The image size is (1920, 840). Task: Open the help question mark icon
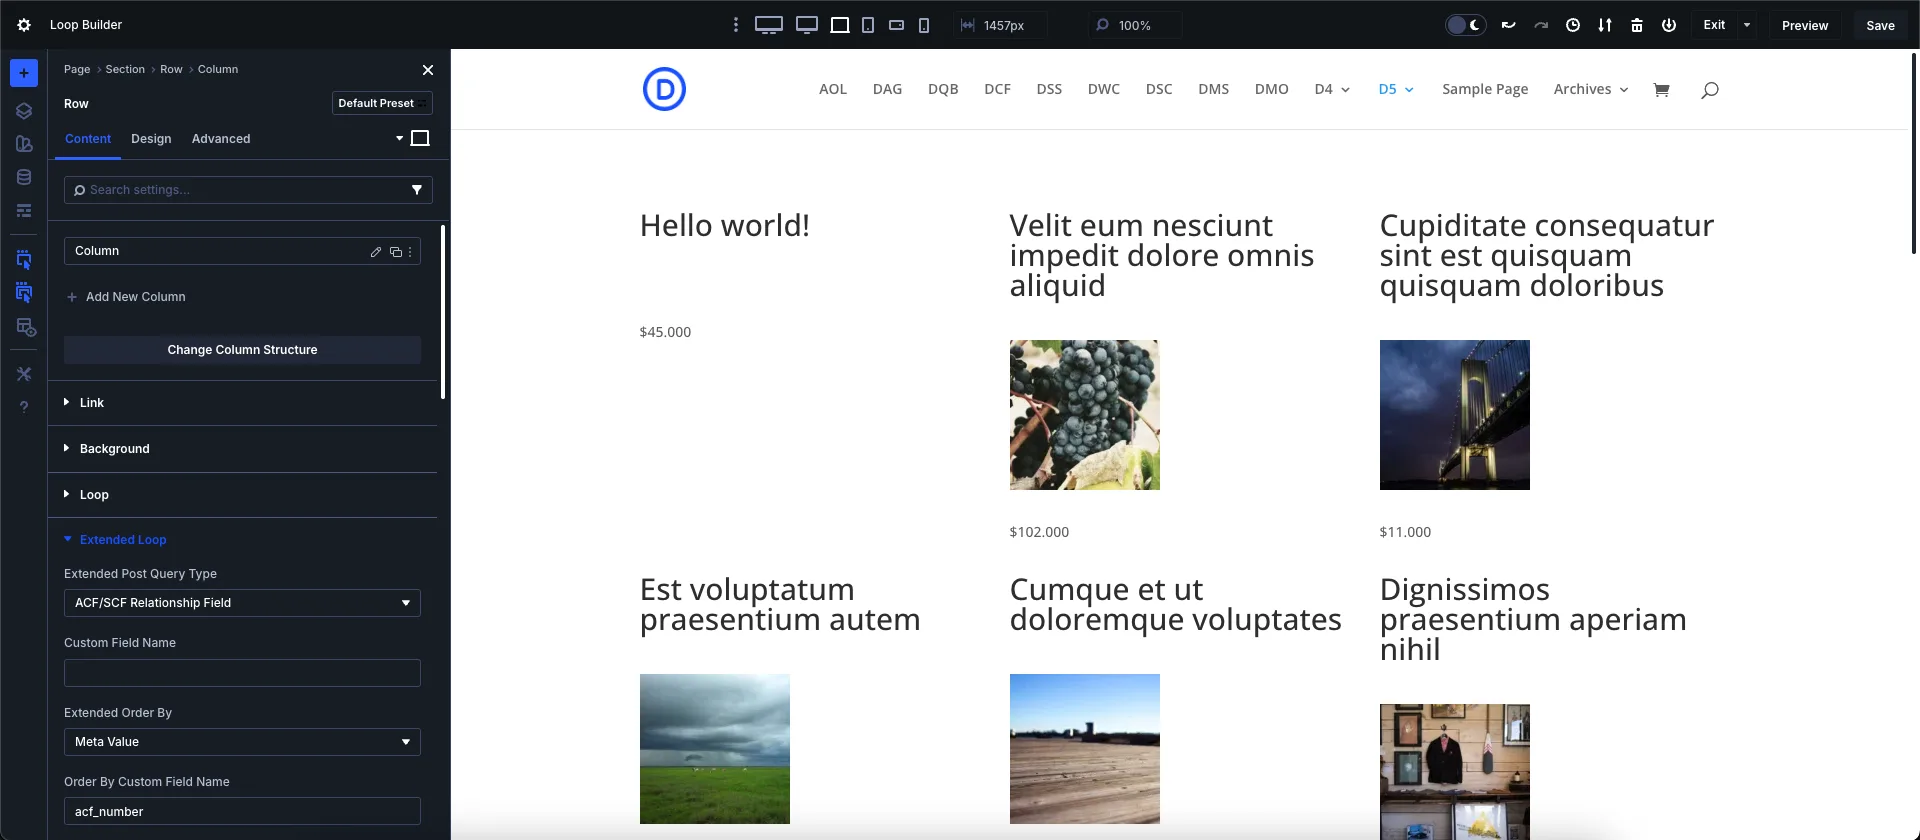click(x=24, y=407)
